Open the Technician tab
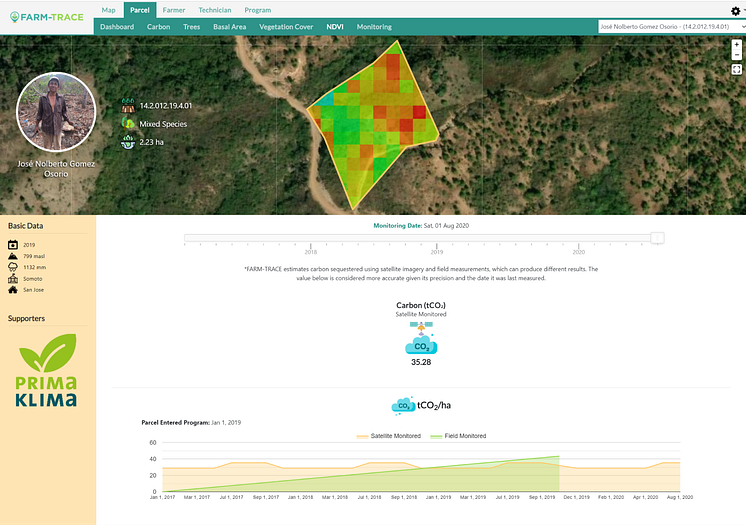The height and width of the screenshot is (525, 746). 215,9
